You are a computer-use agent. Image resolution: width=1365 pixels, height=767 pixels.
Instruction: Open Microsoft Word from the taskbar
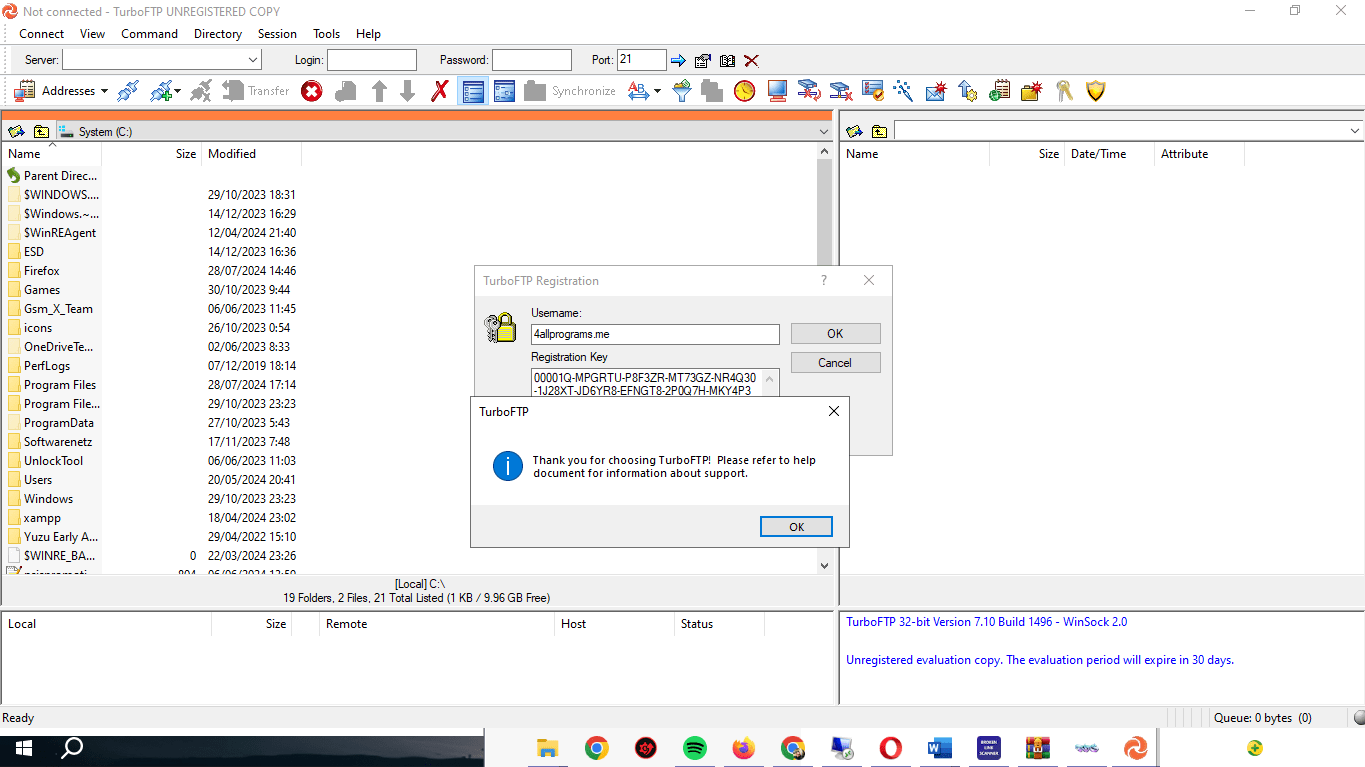point(940,748)
